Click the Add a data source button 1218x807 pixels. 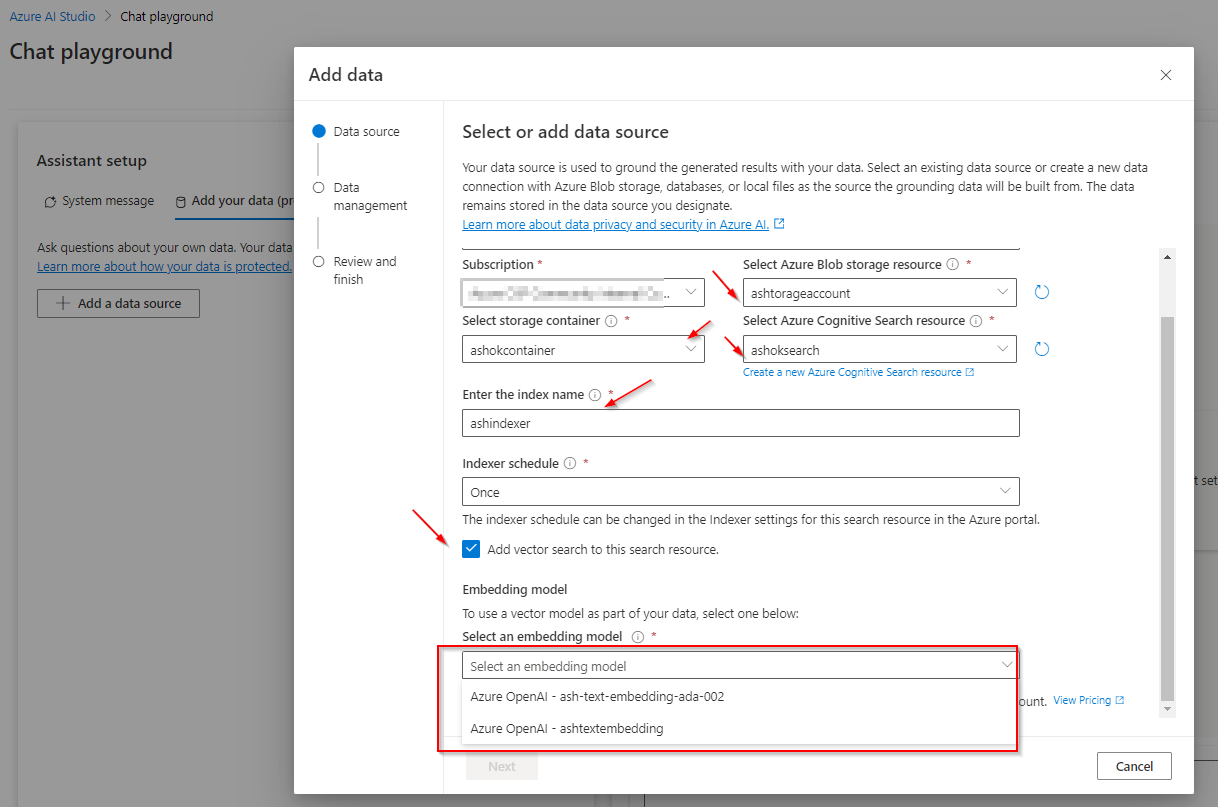click(x=118, y=304)
